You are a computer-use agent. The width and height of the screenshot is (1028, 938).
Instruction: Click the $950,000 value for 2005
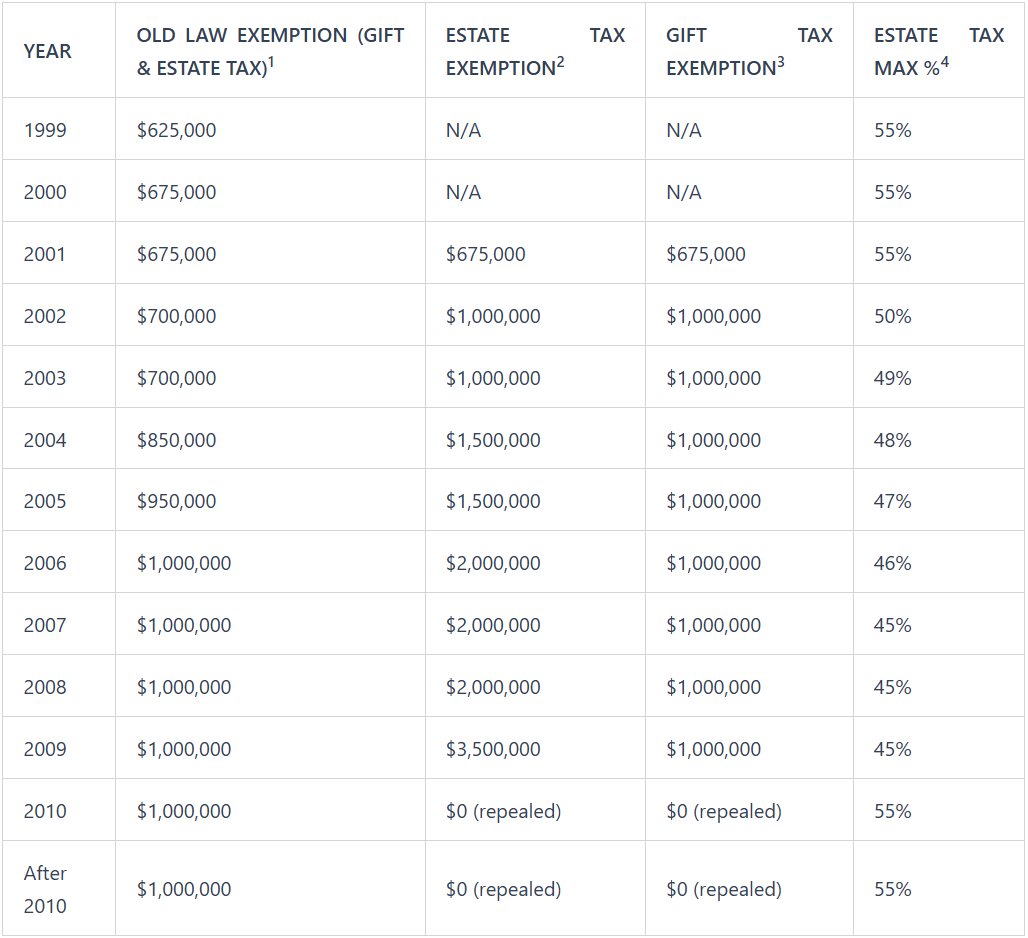[x=176, y=501]
